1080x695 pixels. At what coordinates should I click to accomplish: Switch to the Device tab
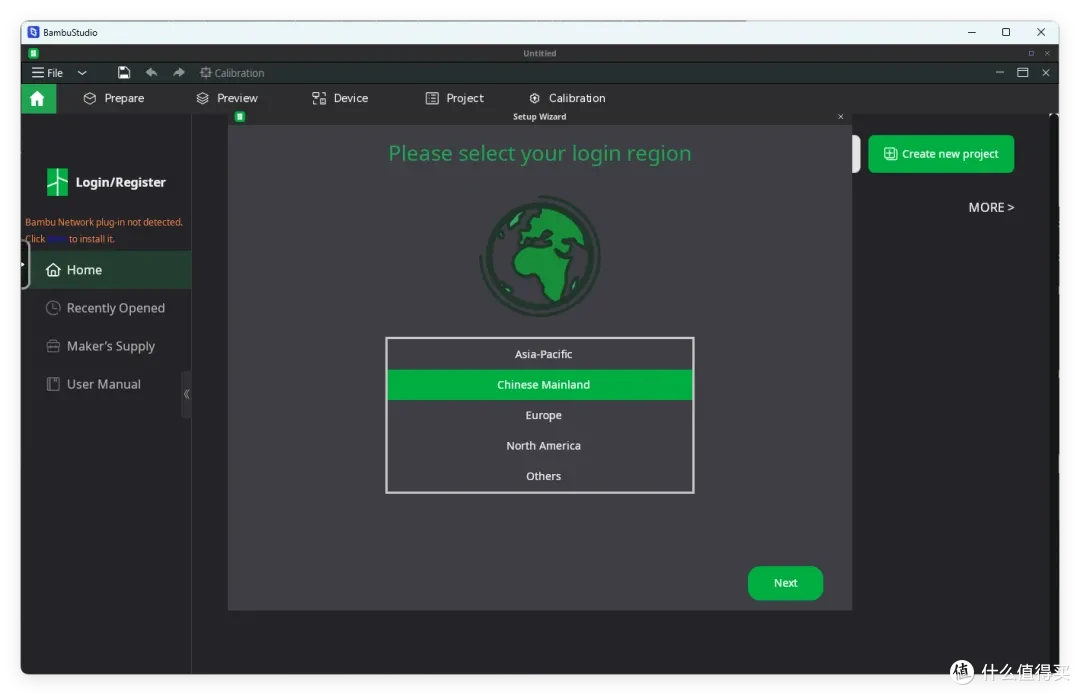(340, 98)
